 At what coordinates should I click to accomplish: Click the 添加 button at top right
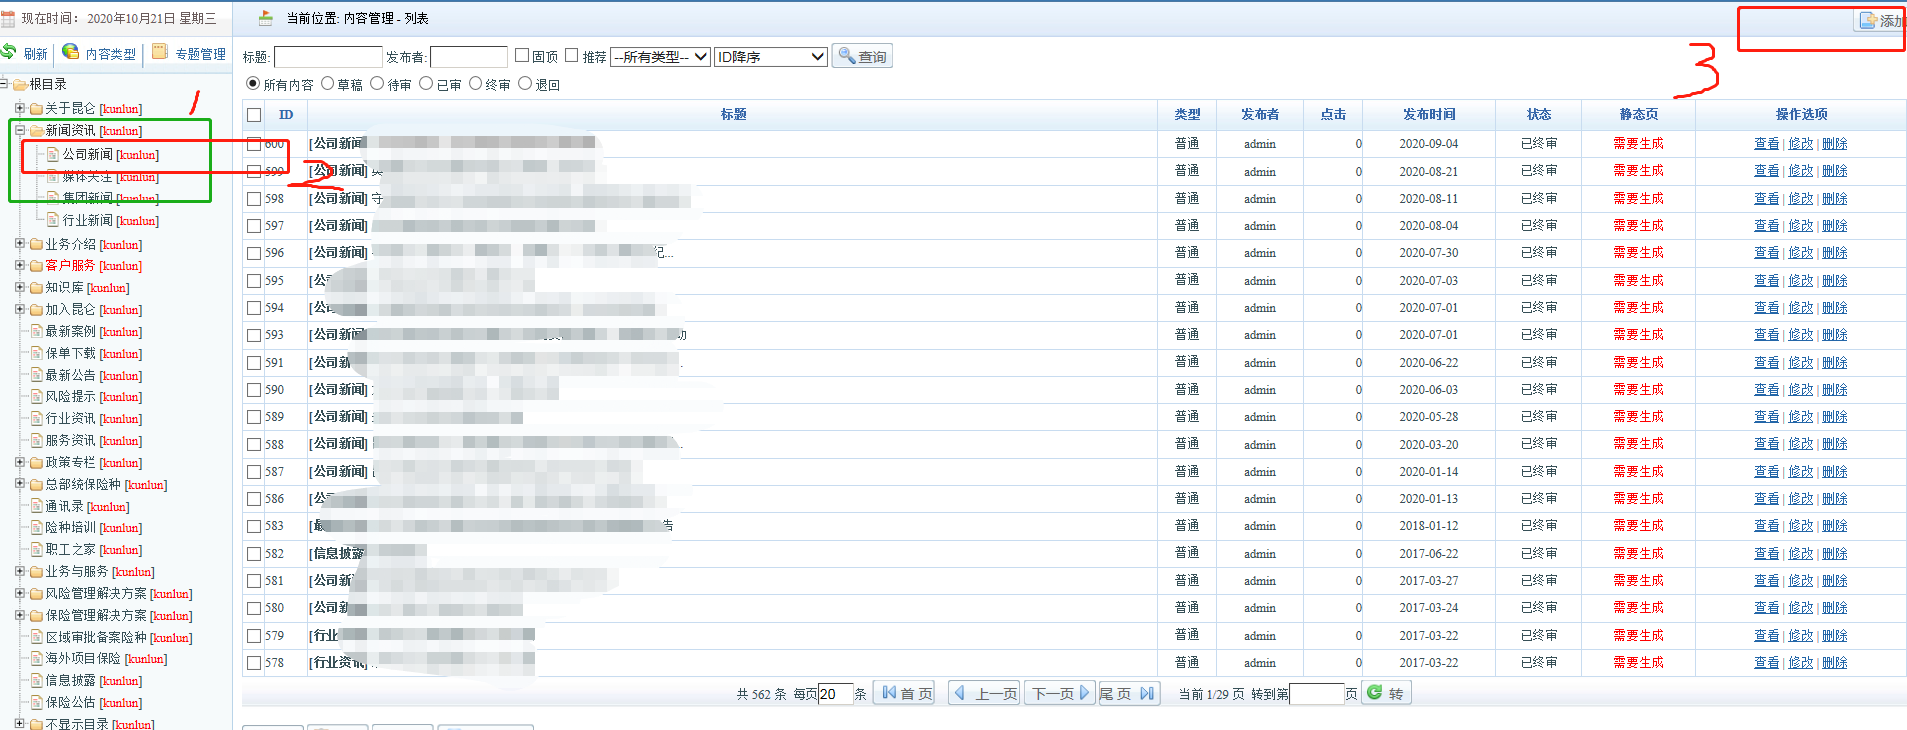coord(1880,21)
